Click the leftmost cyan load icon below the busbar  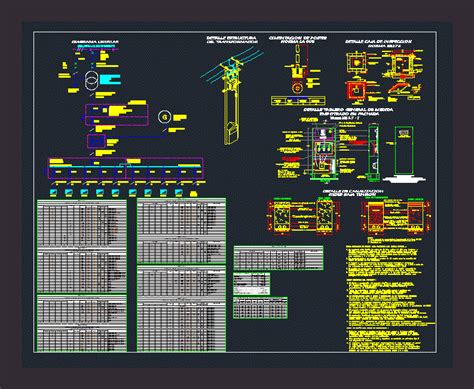click(x=53, y=192)
